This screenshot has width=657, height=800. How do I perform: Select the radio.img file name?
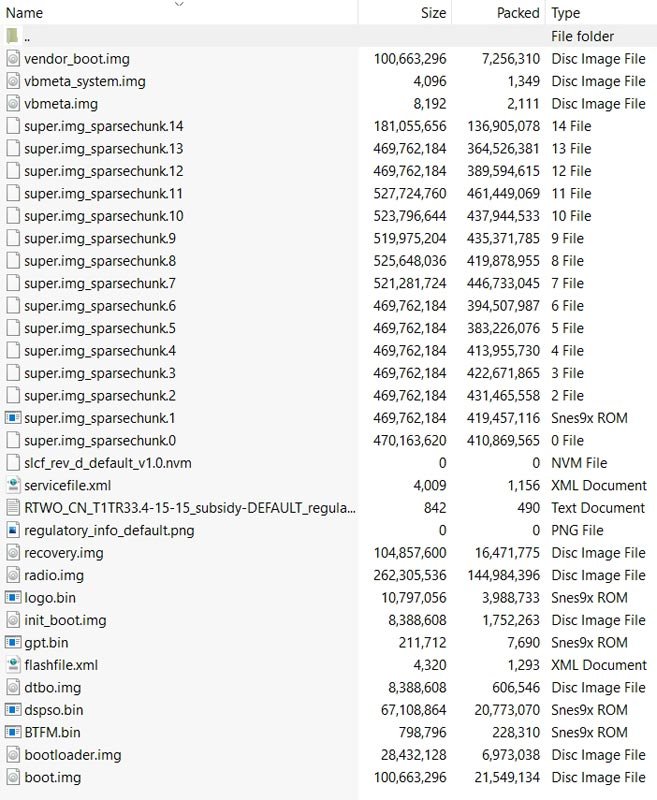point(54,575)
